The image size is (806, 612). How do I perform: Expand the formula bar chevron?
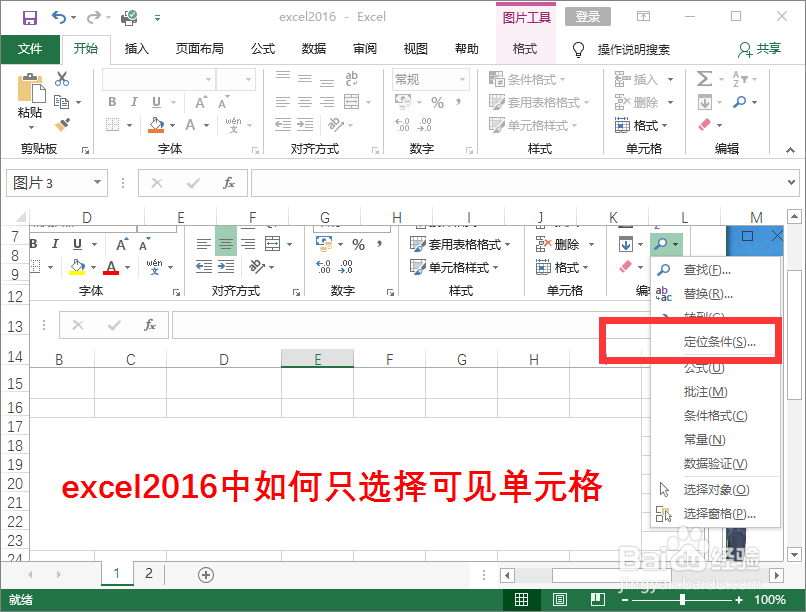[x=792, y=182]
